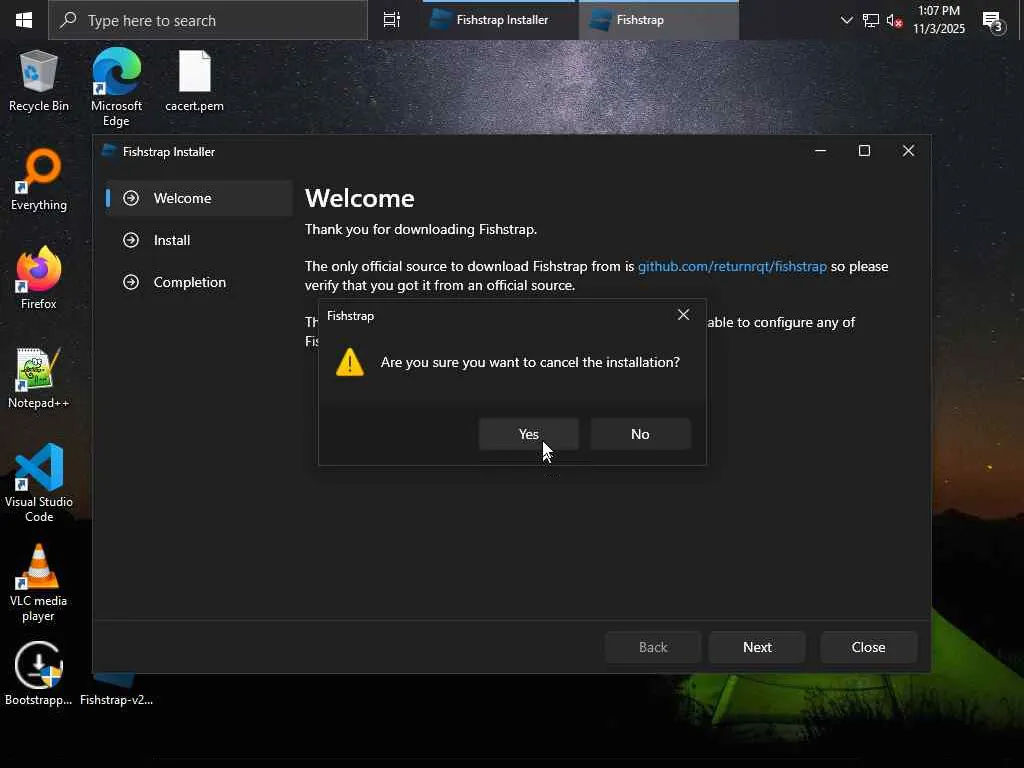Image resolution: width=1024 pixels, height=768 pixels.
Task: Select the yellow warning icon in dialog
Action: 349,362
